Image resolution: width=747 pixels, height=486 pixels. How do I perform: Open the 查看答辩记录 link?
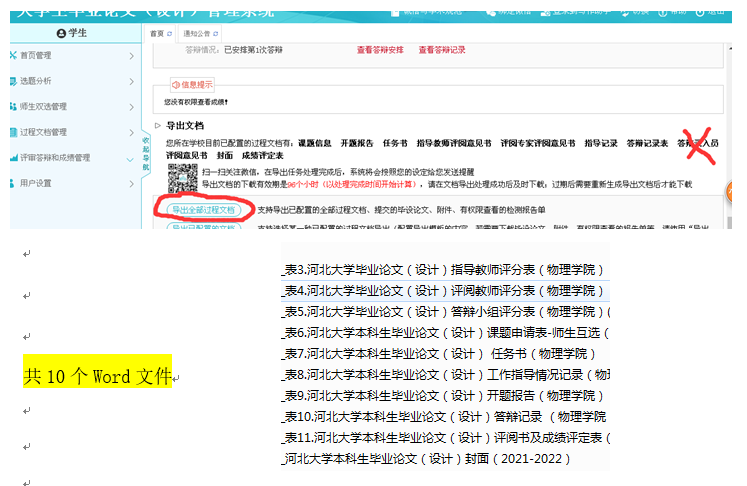pos(441,49)
